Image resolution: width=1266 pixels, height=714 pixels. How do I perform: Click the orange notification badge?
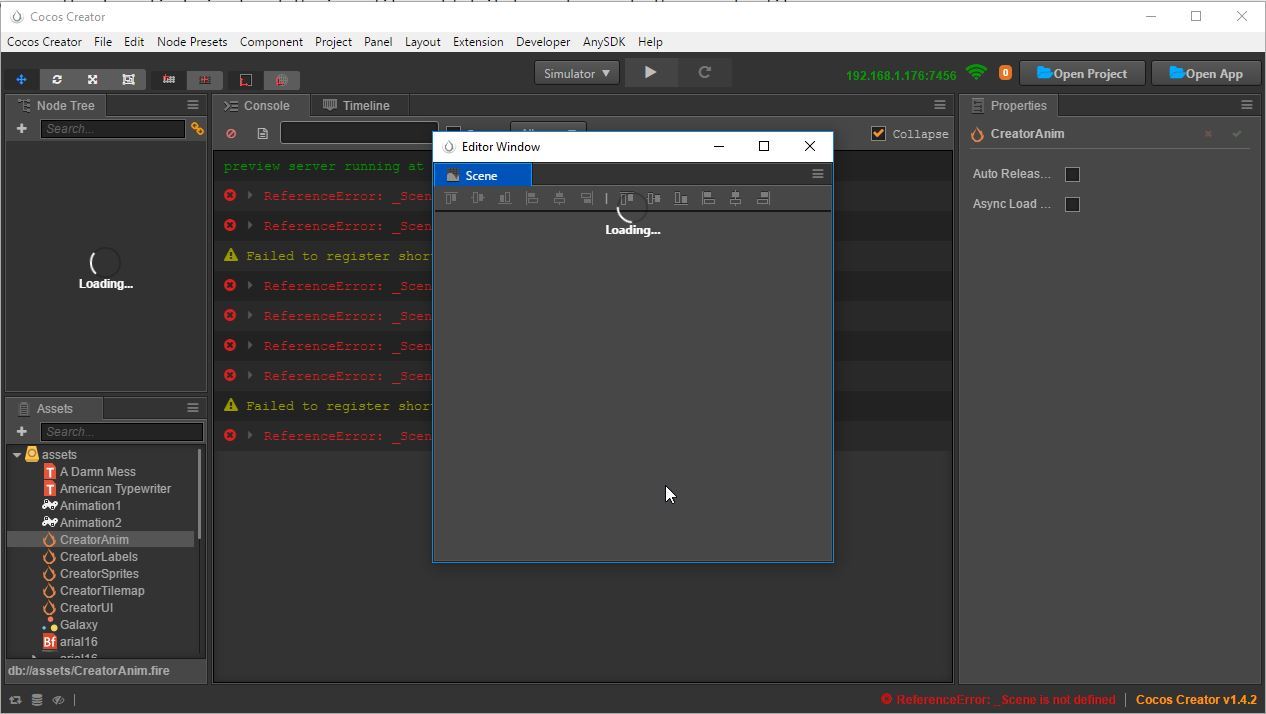pyautogui.click(x=1005, y=73)
